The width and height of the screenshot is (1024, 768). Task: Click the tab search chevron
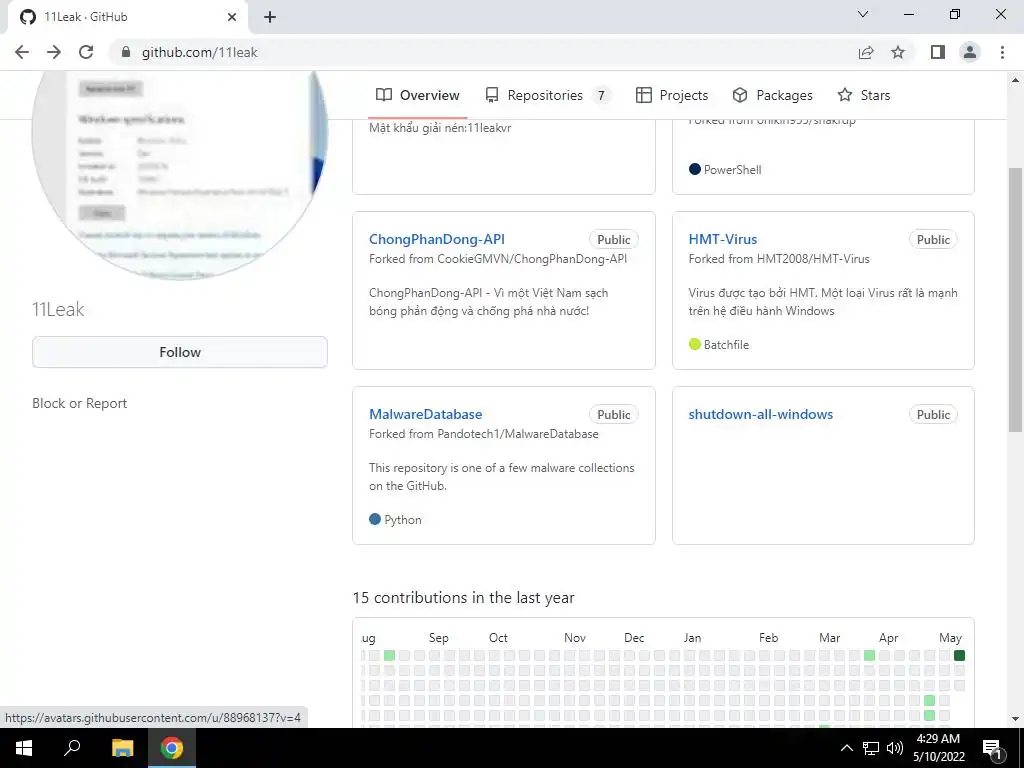[x=863, y=14]
